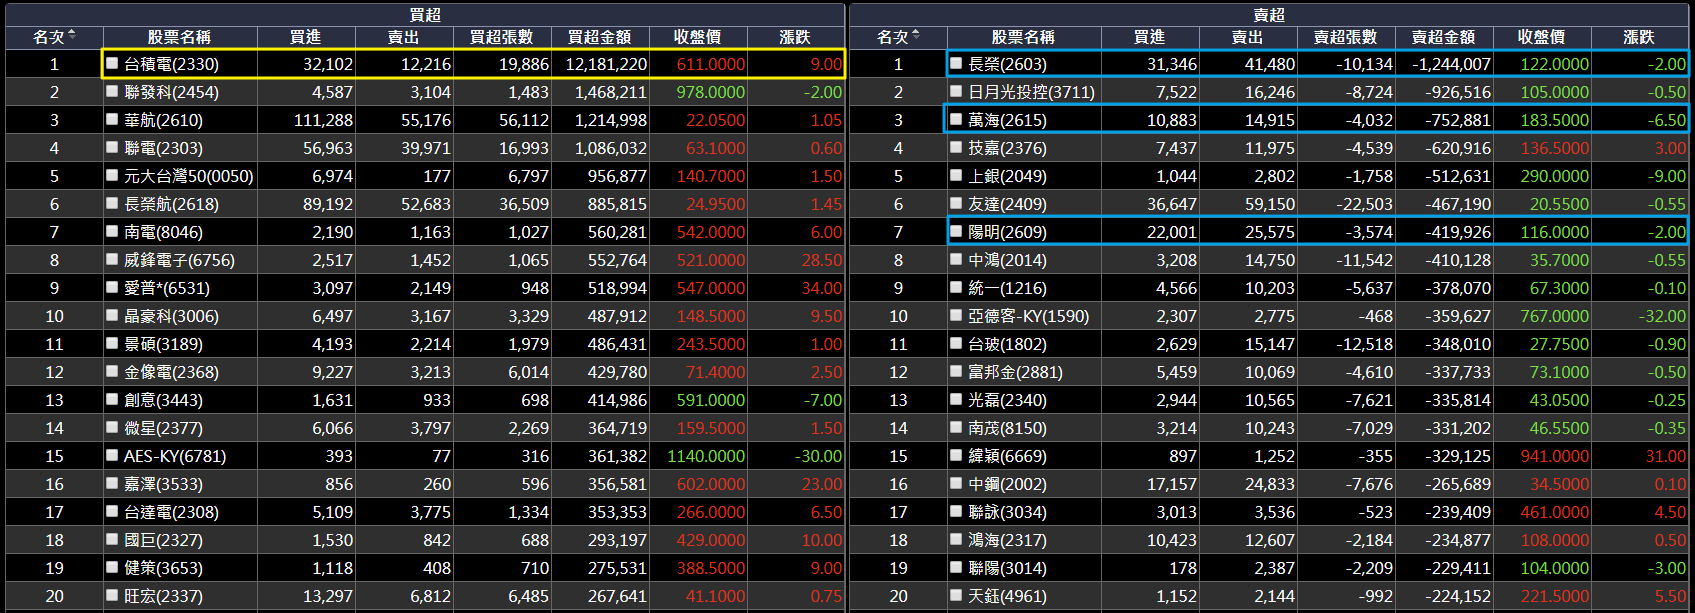Click stock name 聯陽(3014)

coord(1007,568)
